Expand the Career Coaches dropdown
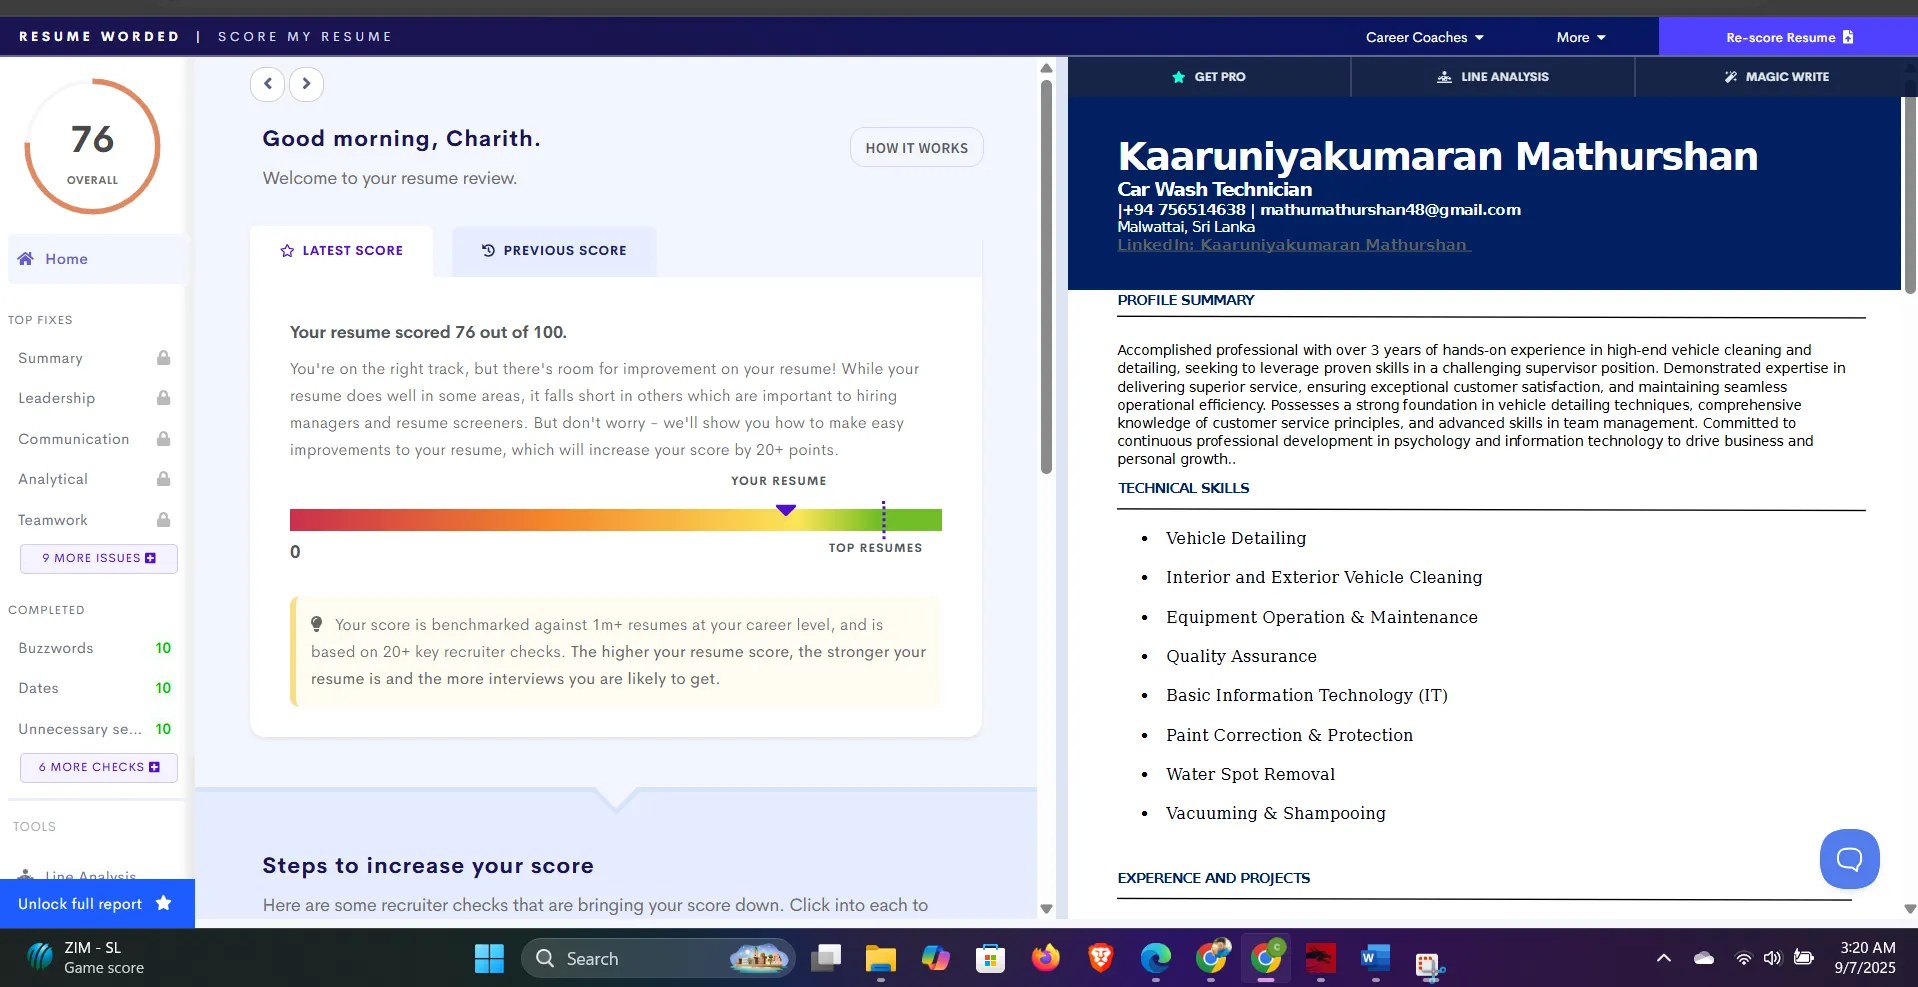Screen dimensions: 1918x987 (1424, 38)
